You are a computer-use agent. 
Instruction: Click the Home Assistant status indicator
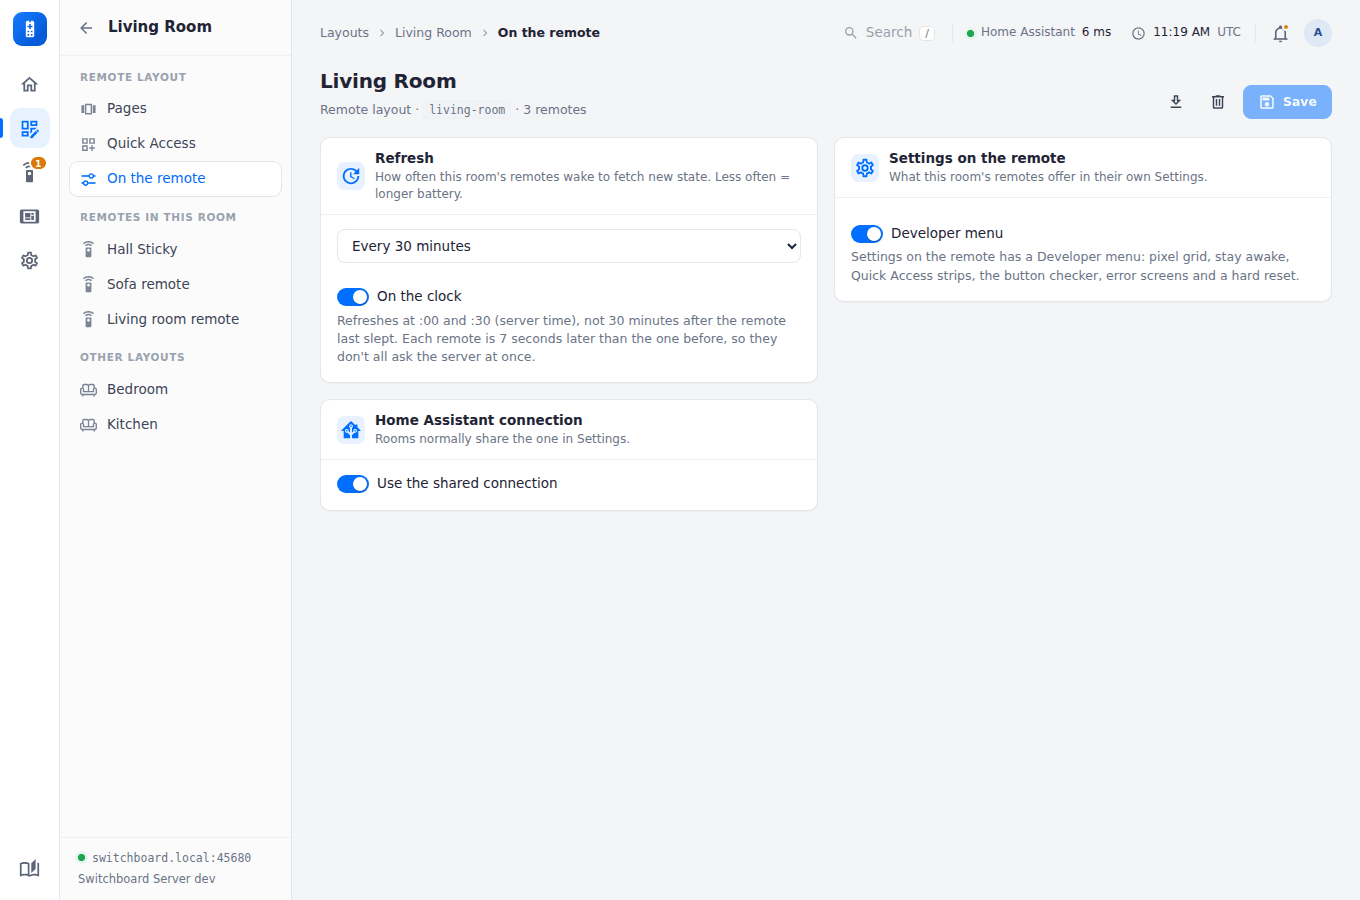click(1039, 32)
